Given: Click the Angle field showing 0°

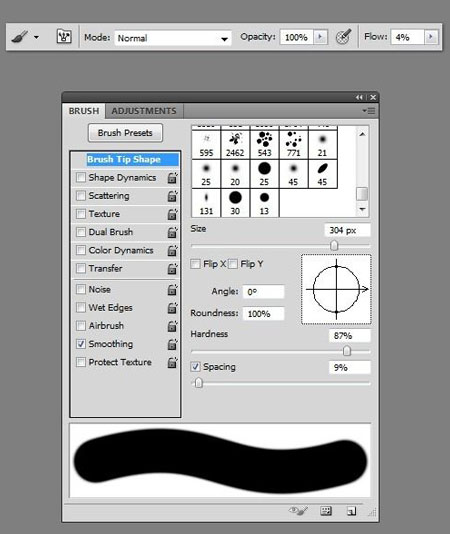Looking at the screenshot, I should click(x=263, y=292).
